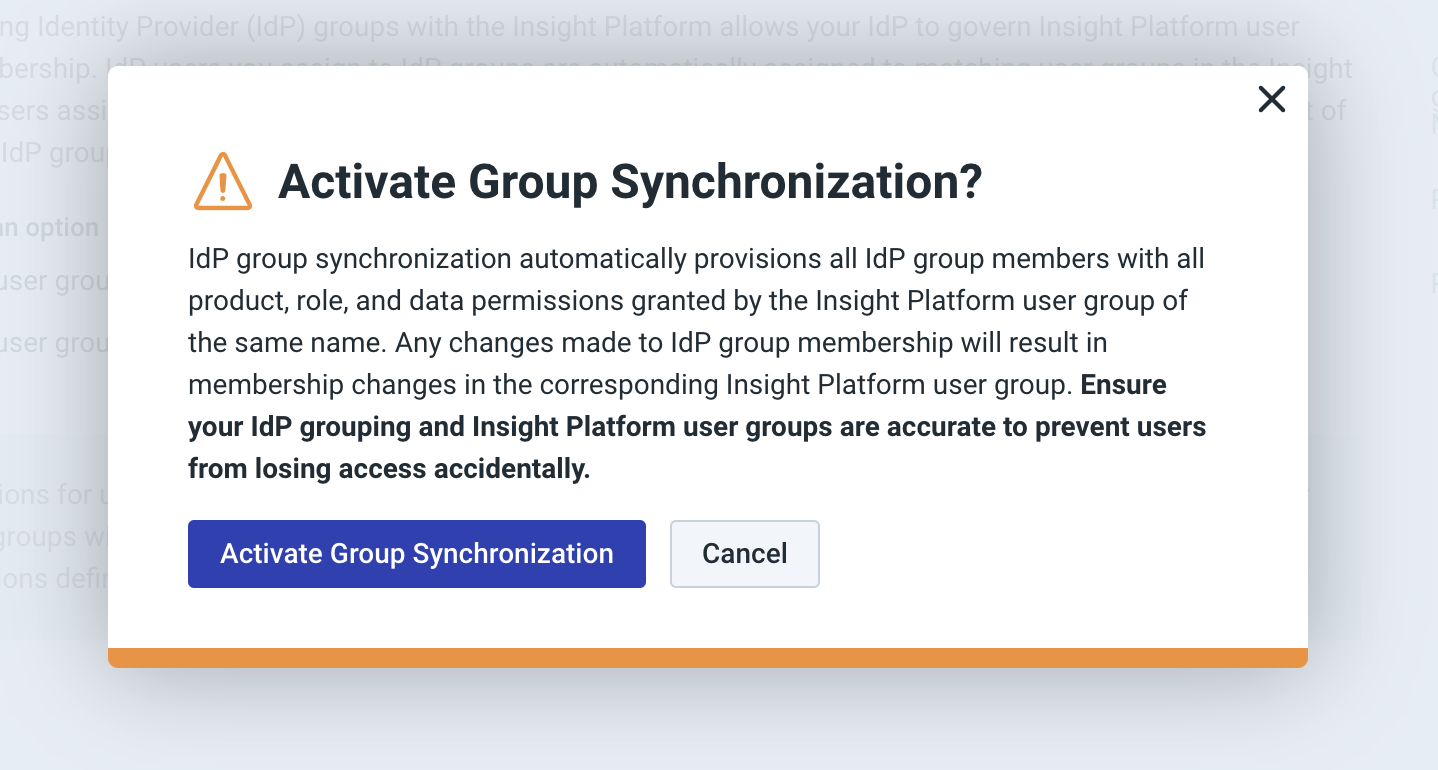Click the dimmed backdrop below the dialog

pos(707,720)
